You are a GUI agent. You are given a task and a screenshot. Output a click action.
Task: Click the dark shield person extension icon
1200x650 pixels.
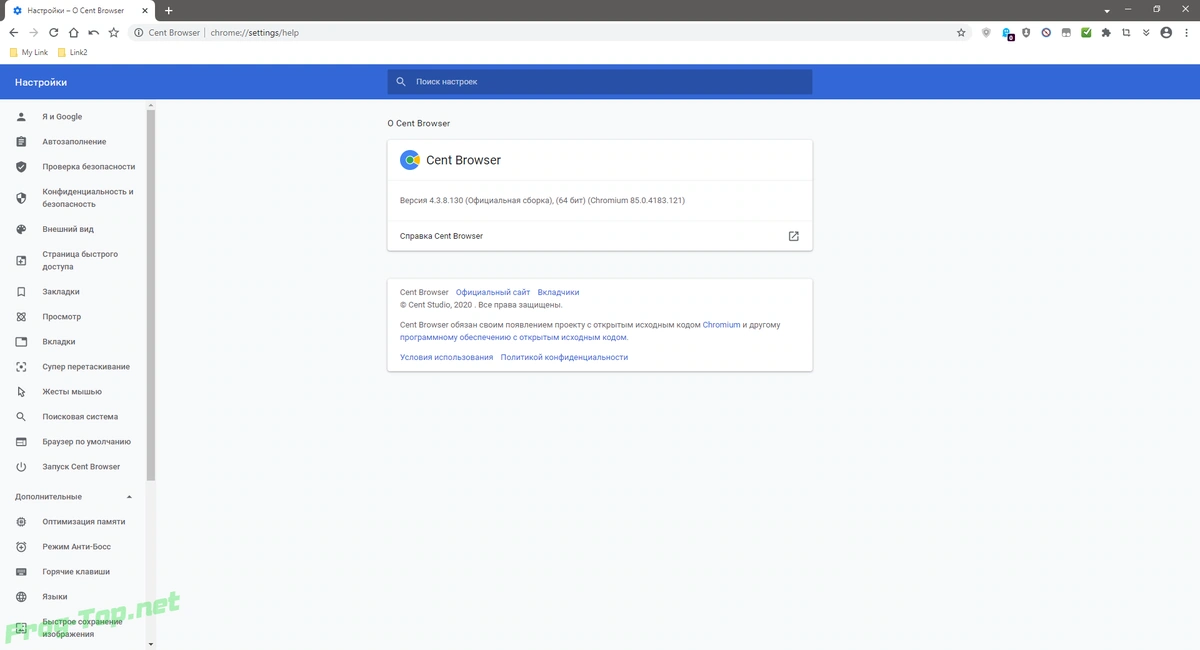coord(1026,32)
